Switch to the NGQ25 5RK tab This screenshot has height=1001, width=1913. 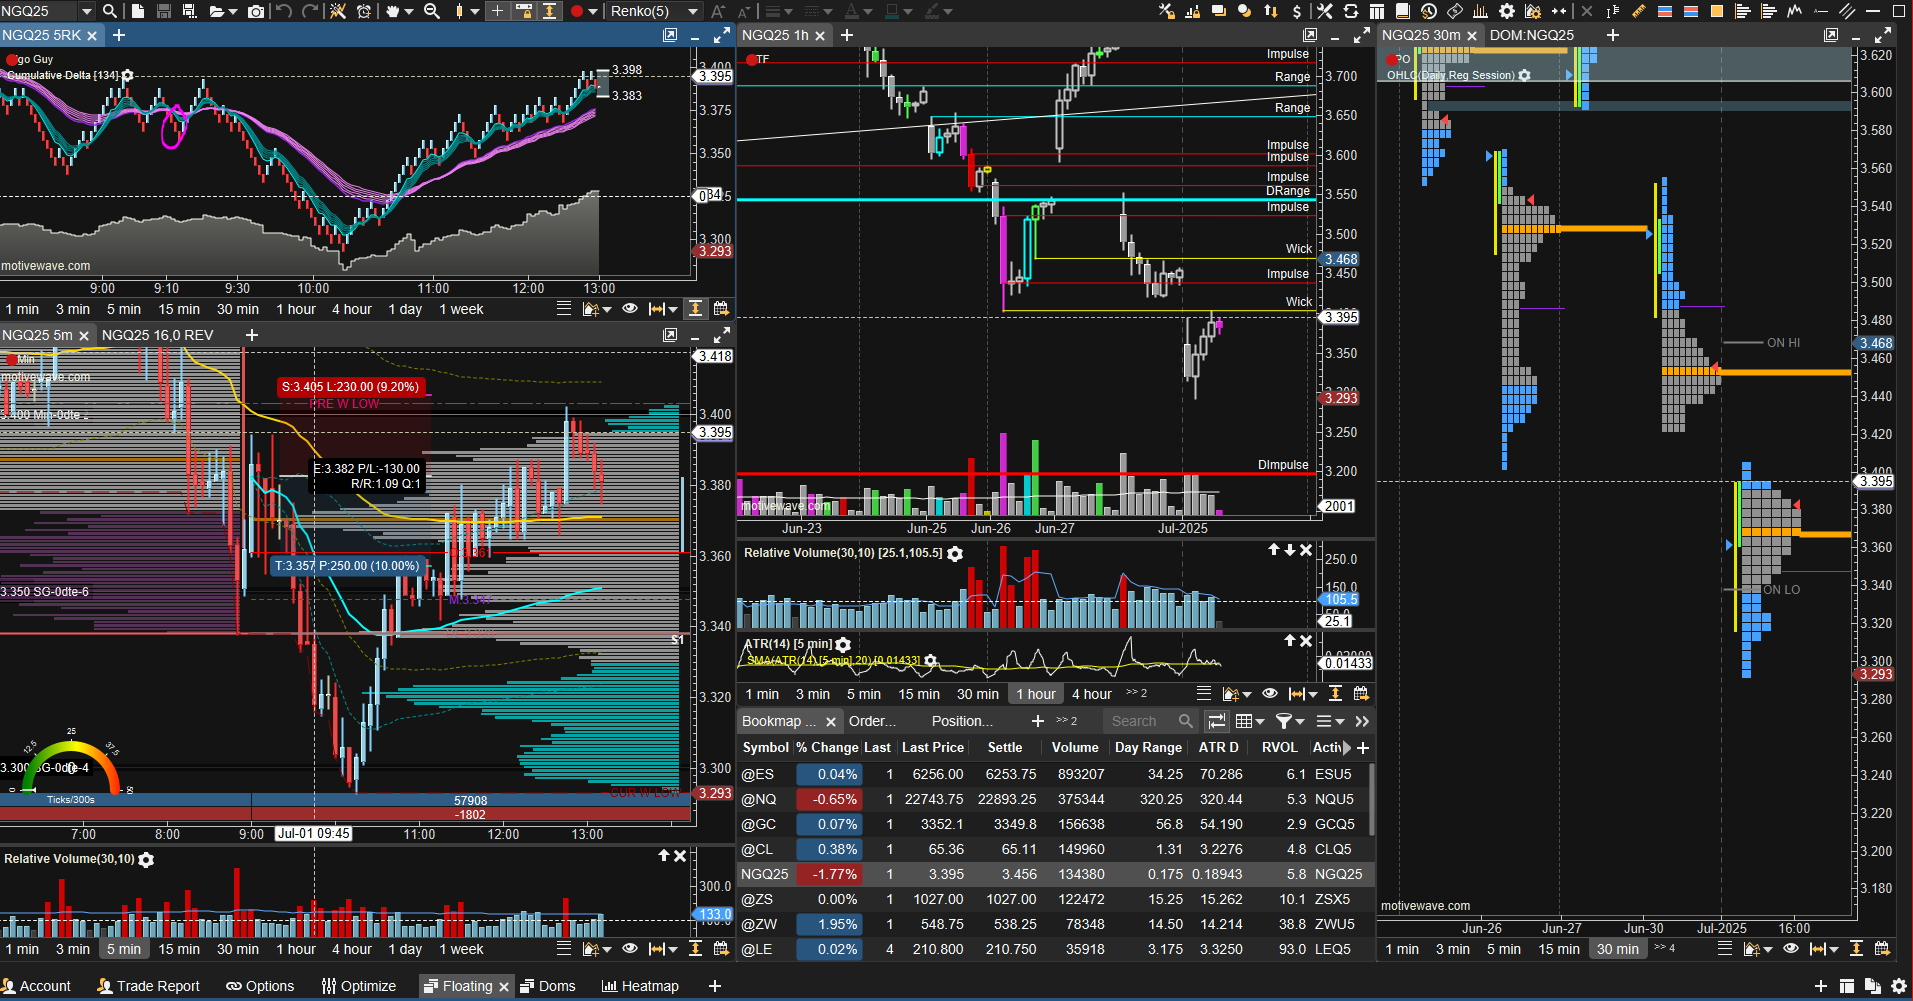pos(42,35)
